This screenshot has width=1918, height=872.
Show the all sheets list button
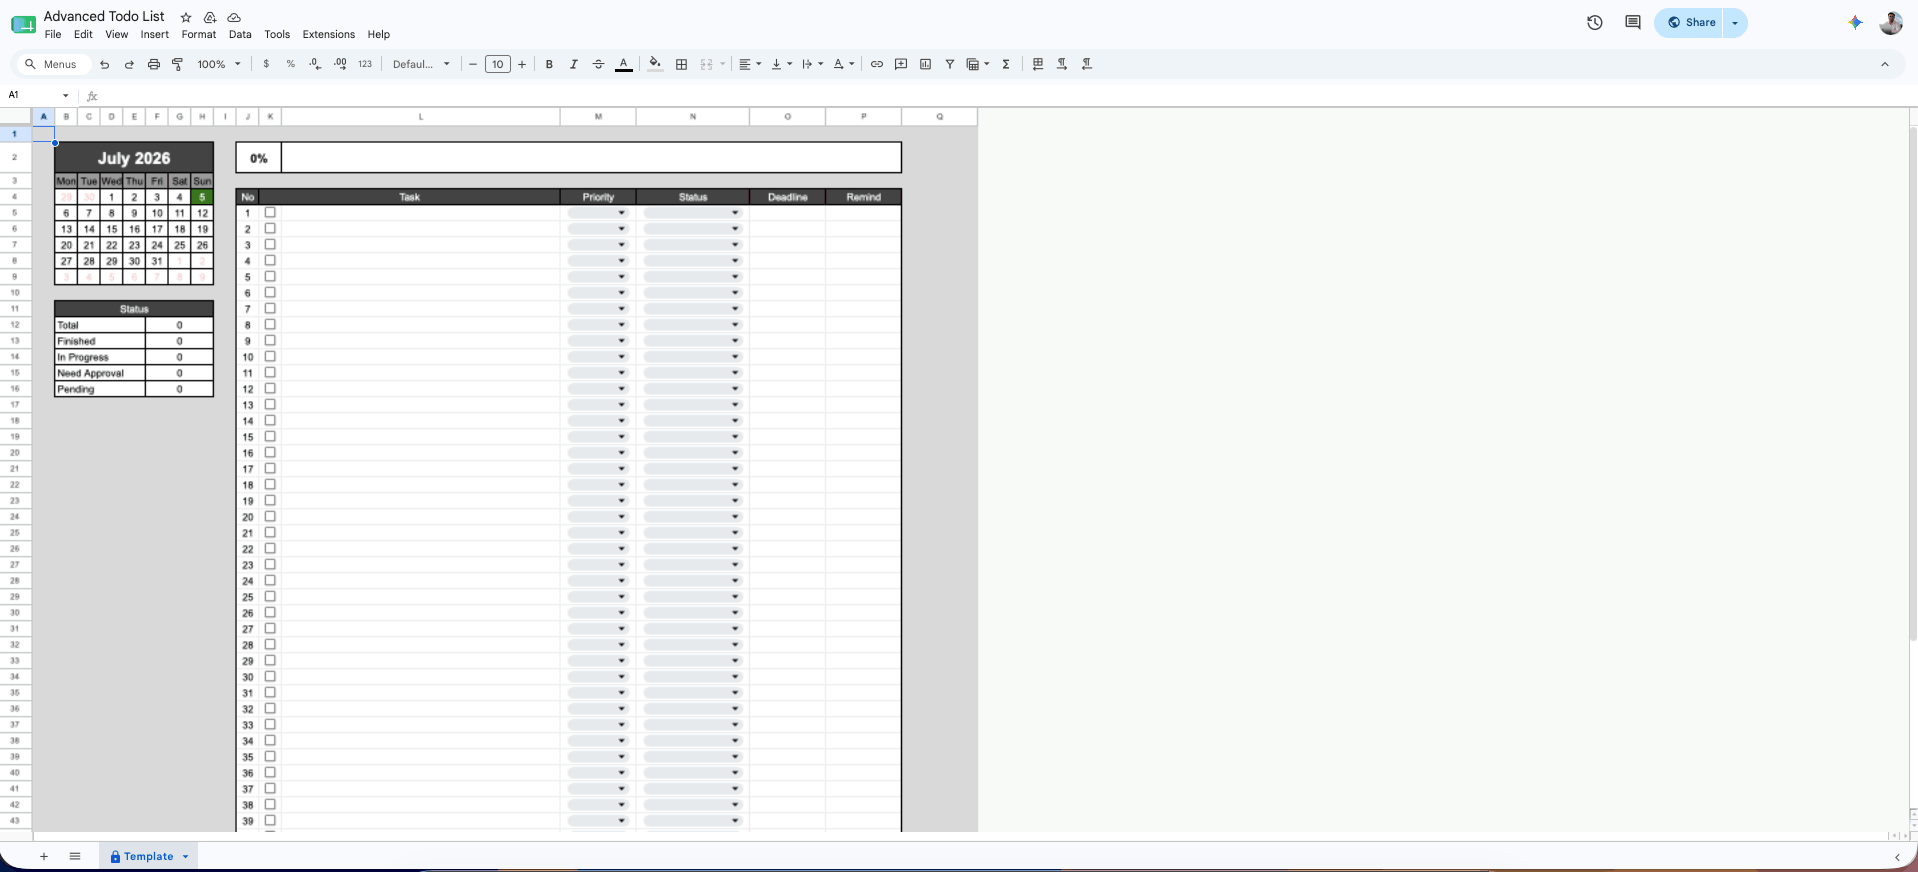click(x=75, y=857)
